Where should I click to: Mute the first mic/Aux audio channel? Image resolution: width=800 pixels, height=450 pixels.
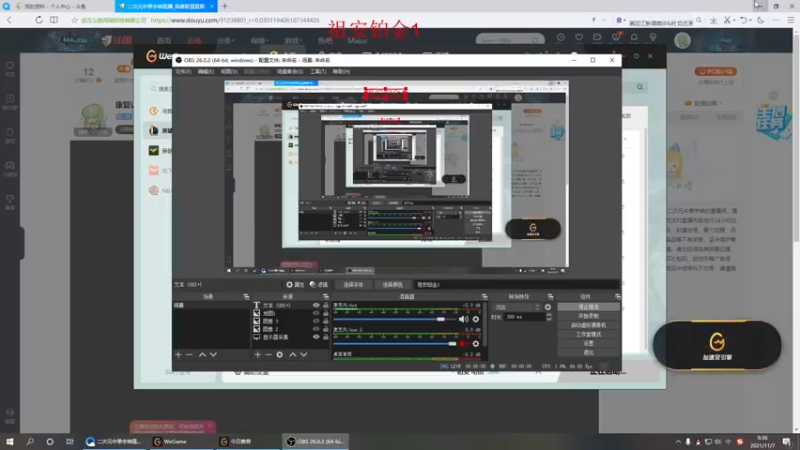(x=463, y=319)
